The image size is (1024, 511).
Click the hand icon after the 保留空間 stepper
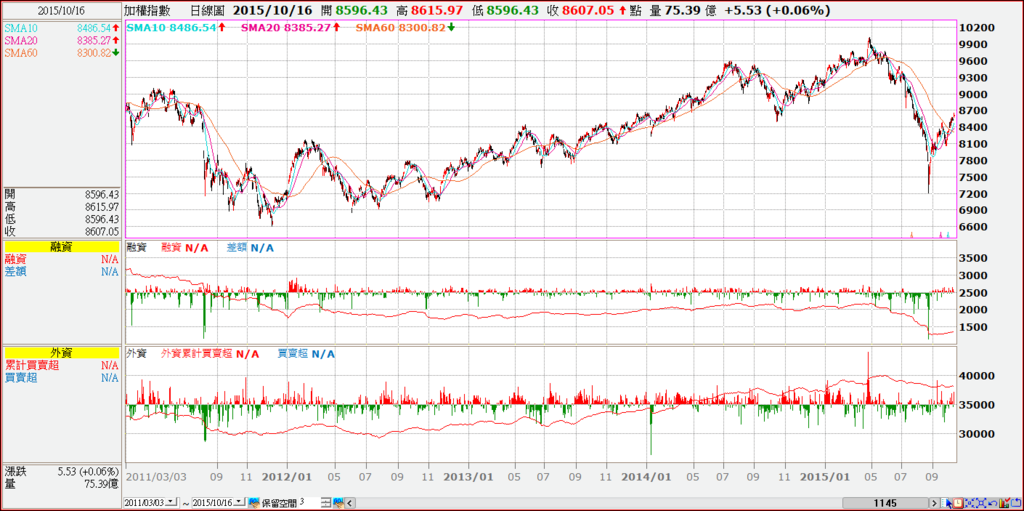click(338, 503)
